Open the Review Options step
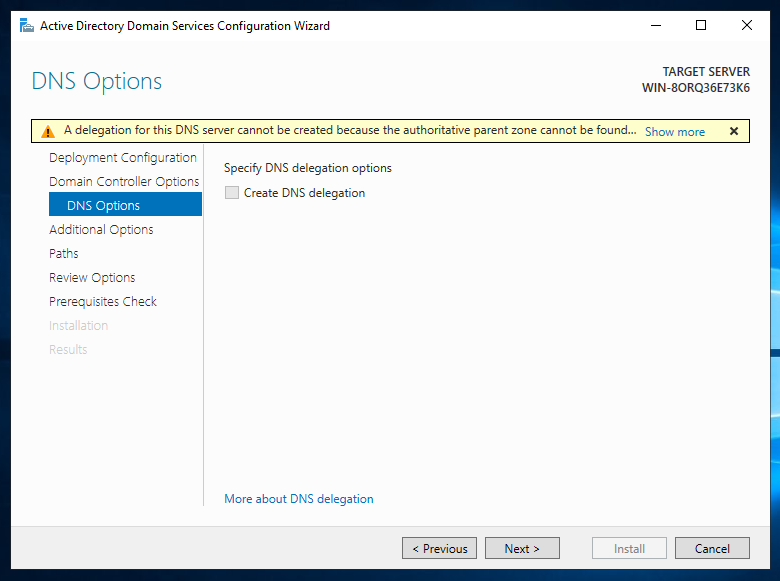The width and height of the screenshot is (780, 581). point(92,278)
